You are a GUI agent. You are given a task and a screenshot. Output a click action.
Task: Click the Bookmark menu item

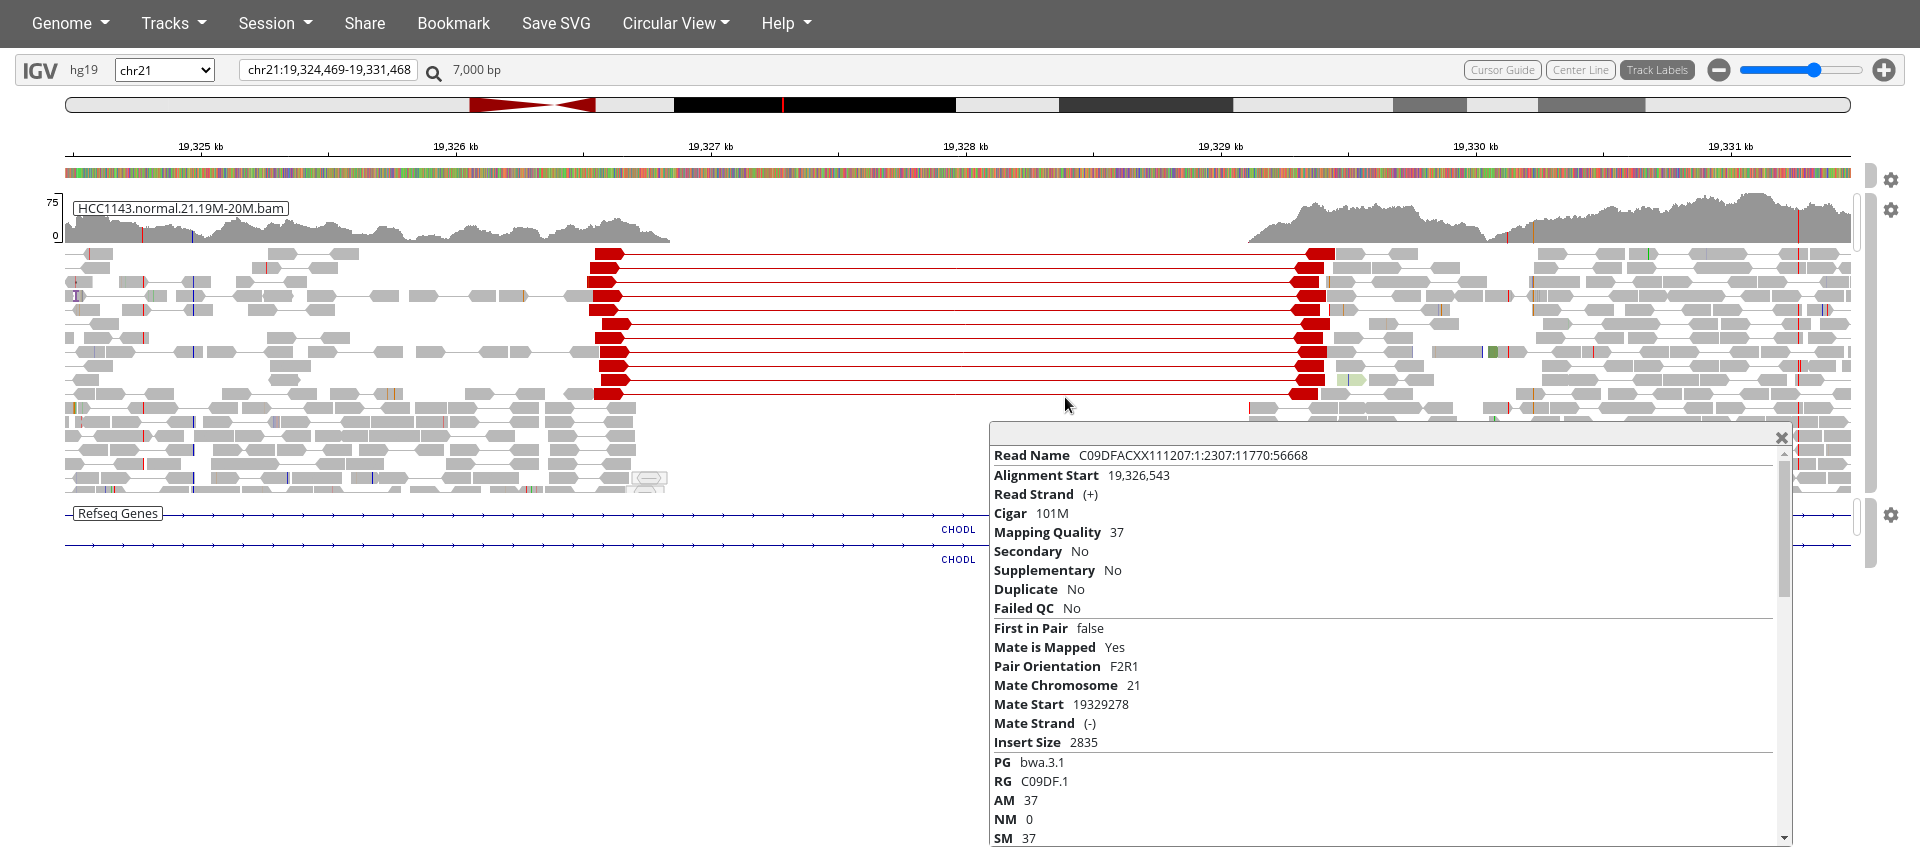coord(453,23)
